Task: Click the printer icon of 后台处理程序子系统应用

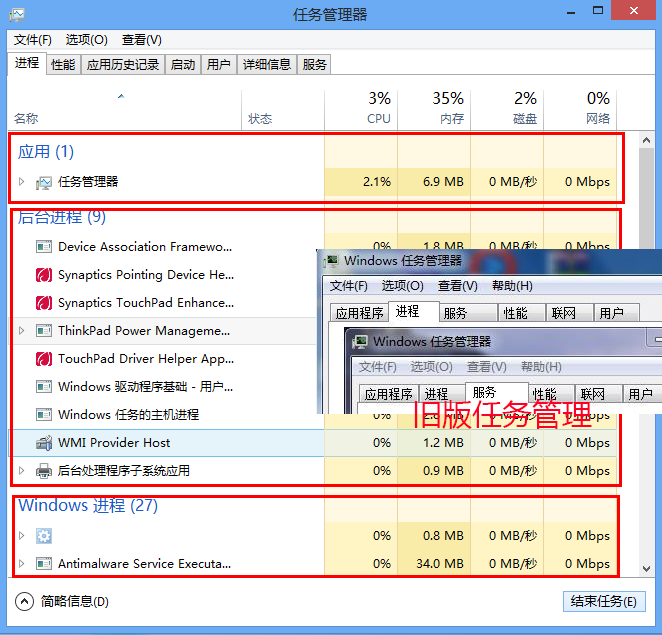Action: tap(44, 471)
